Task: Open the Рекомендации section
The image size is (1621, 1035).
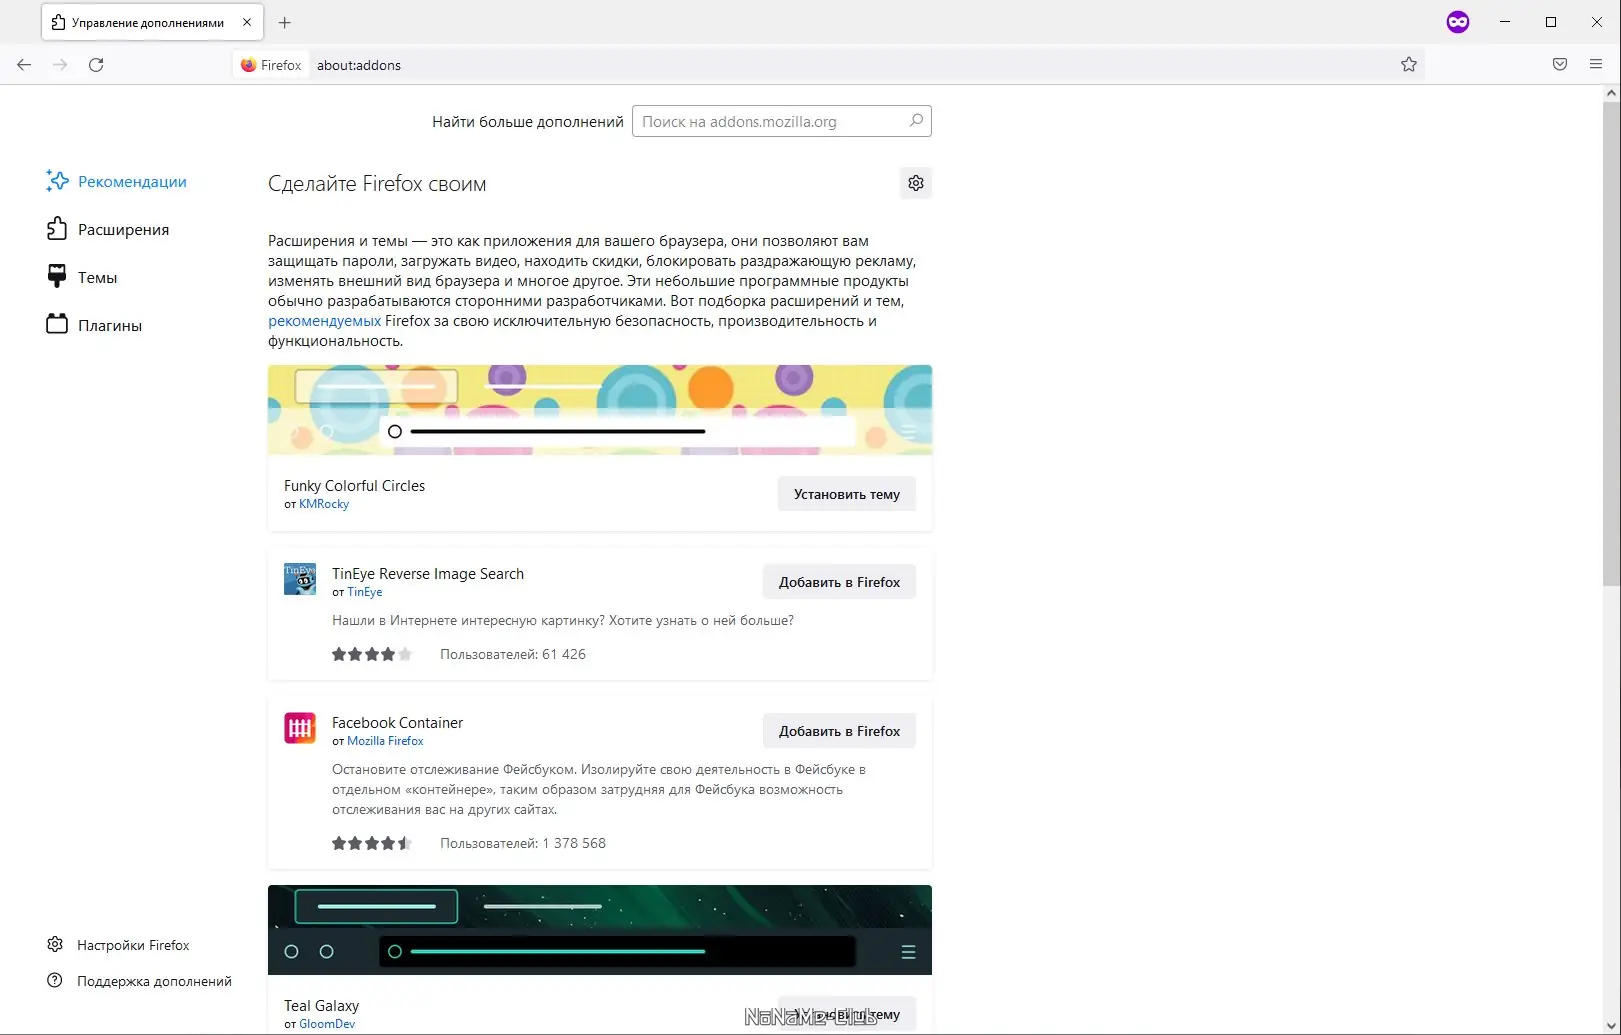Action: coord(116,181)
